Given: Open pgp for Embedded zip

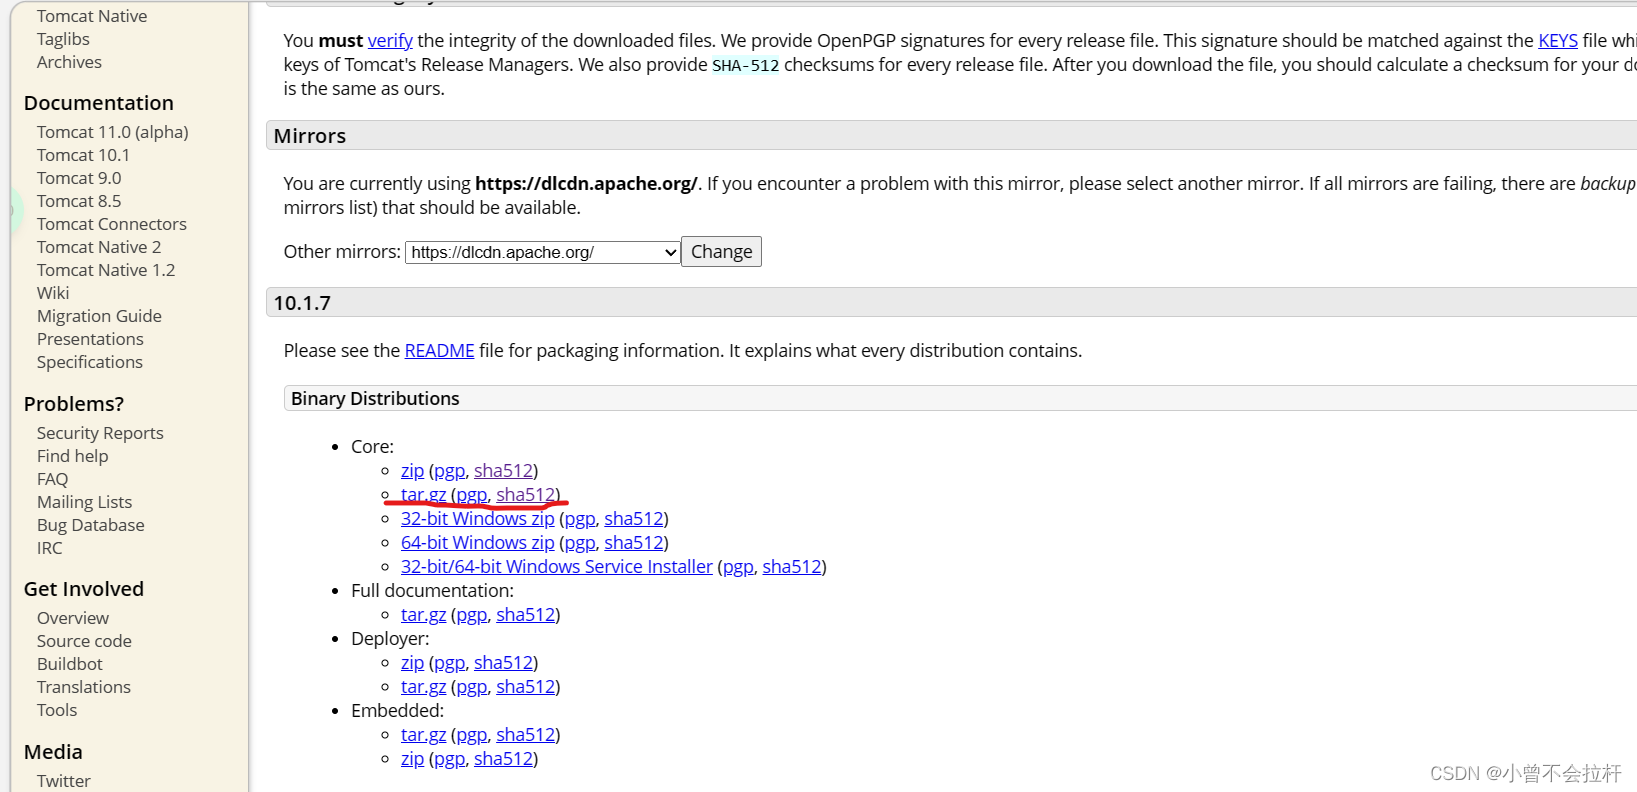Looking at the screenshot, I should tap(450, 759).
